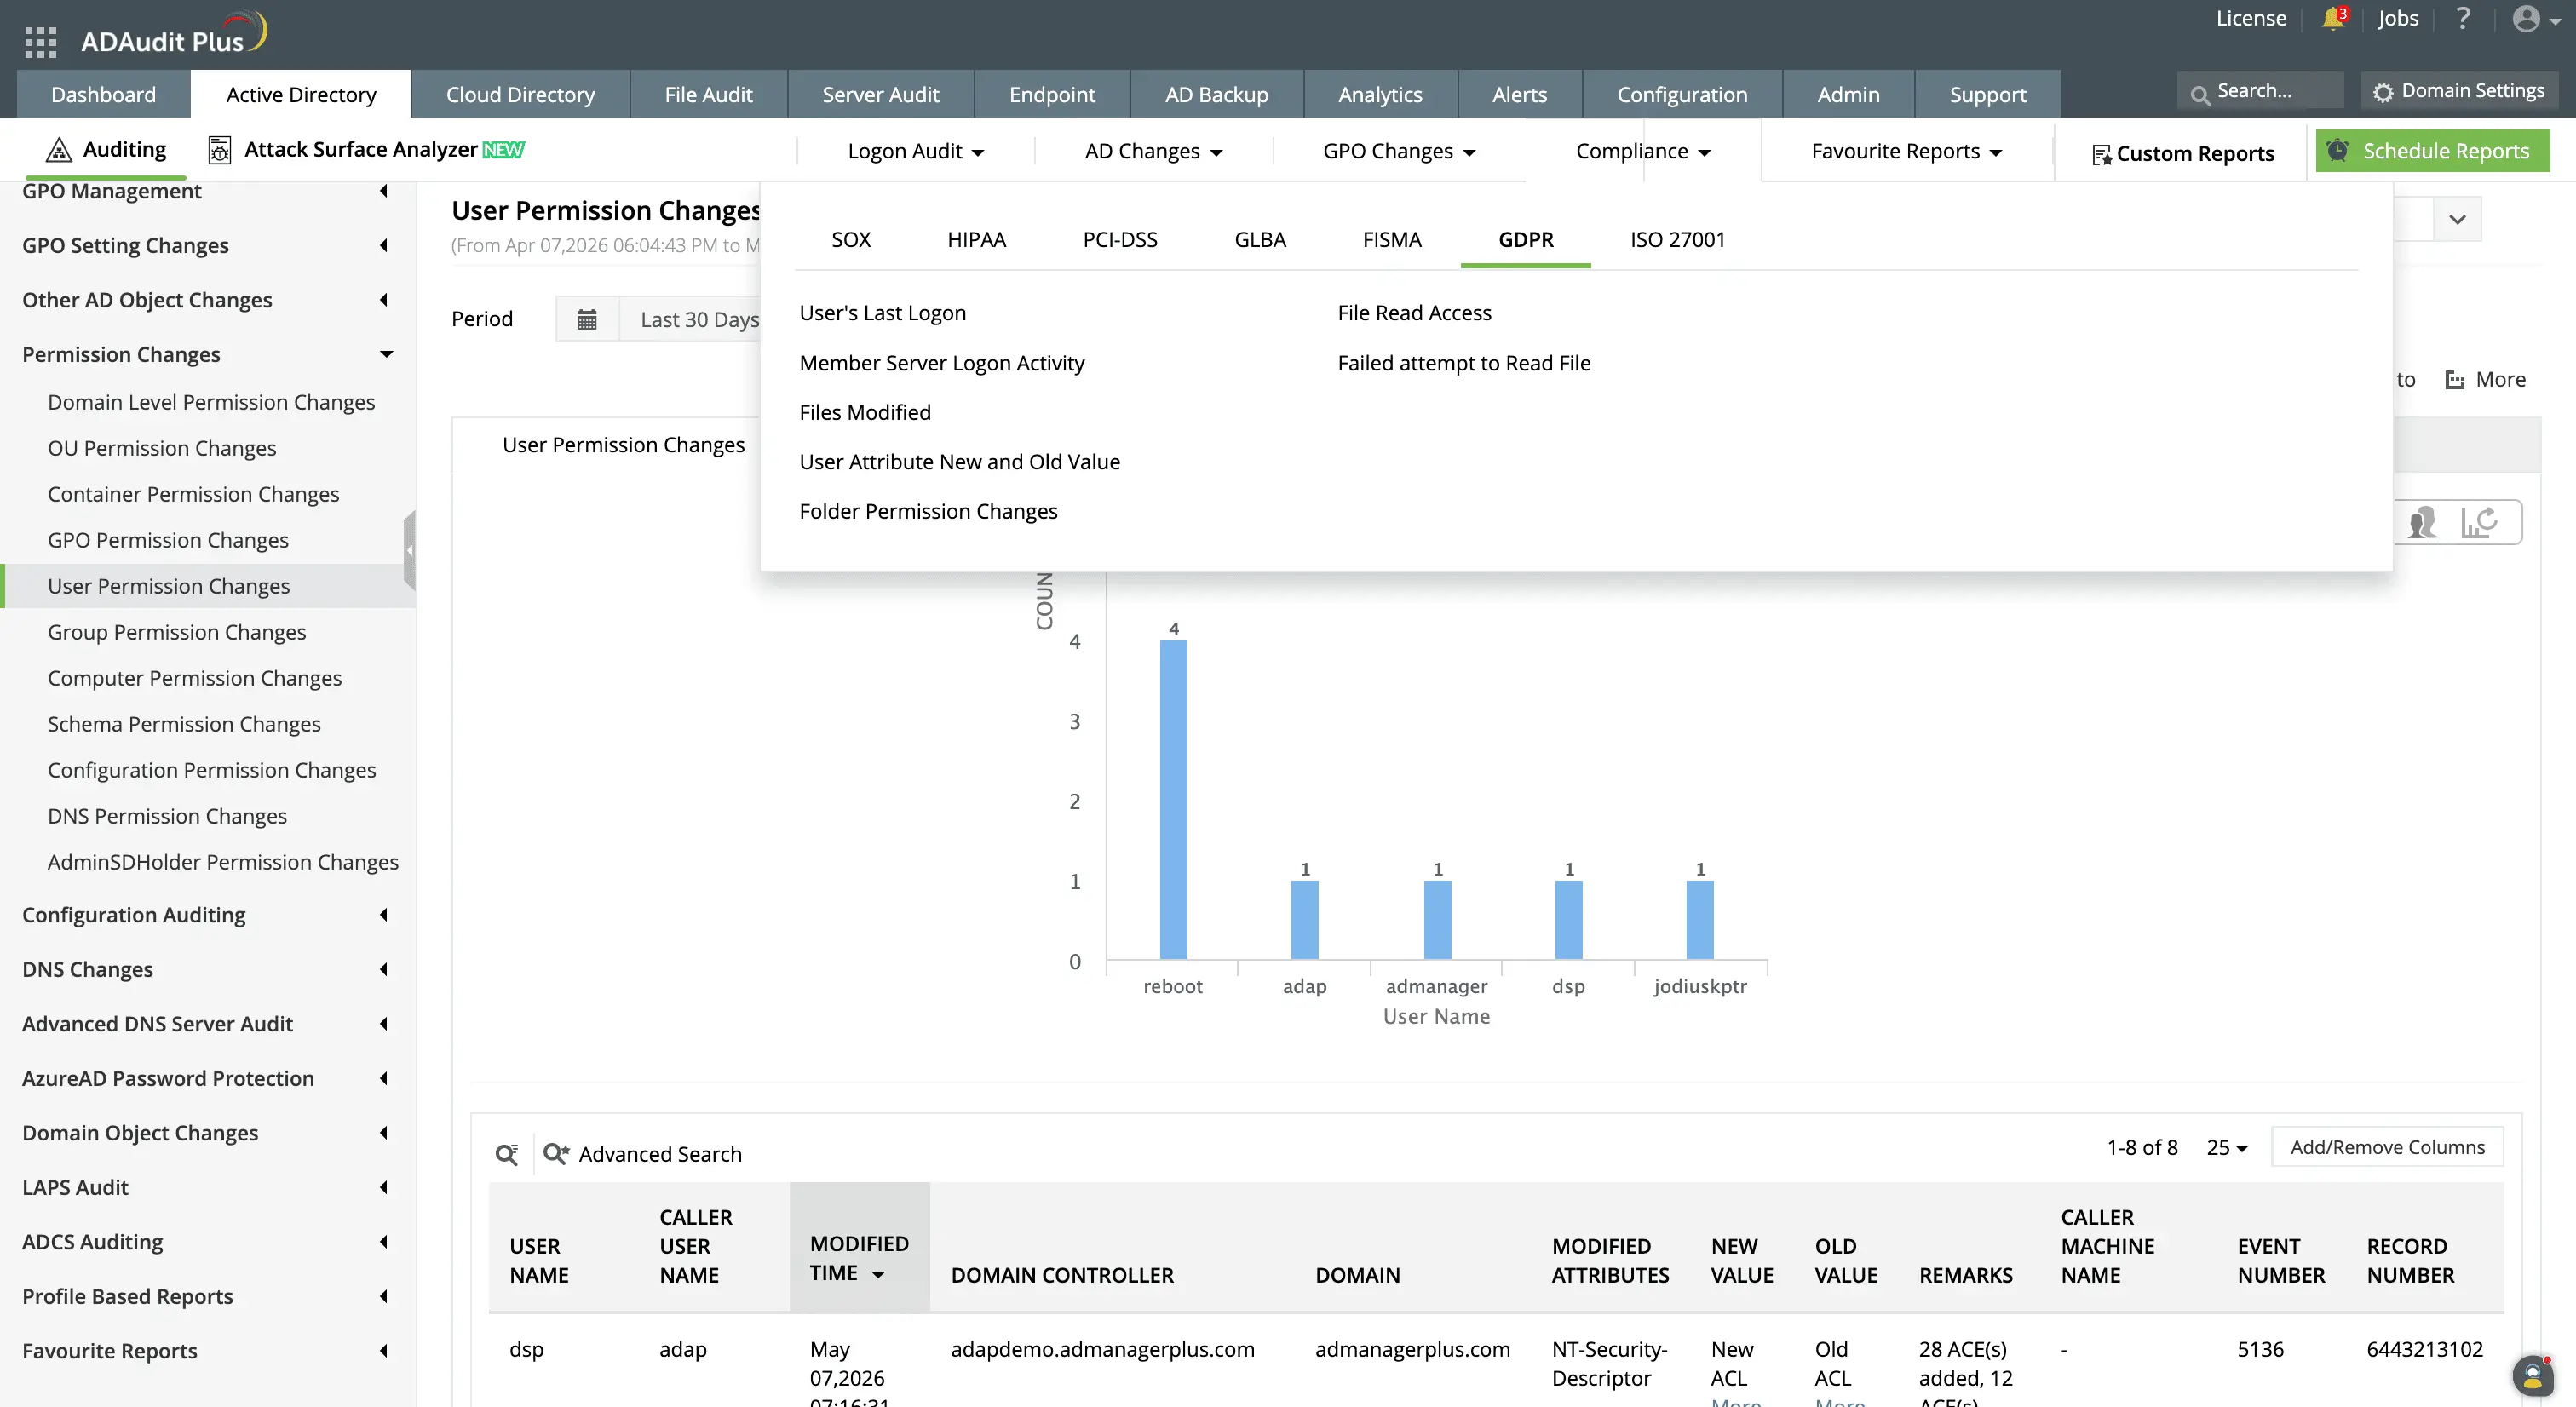
Task: Click the Advanced Search magnifier icon
Action: pos(556,1154)
